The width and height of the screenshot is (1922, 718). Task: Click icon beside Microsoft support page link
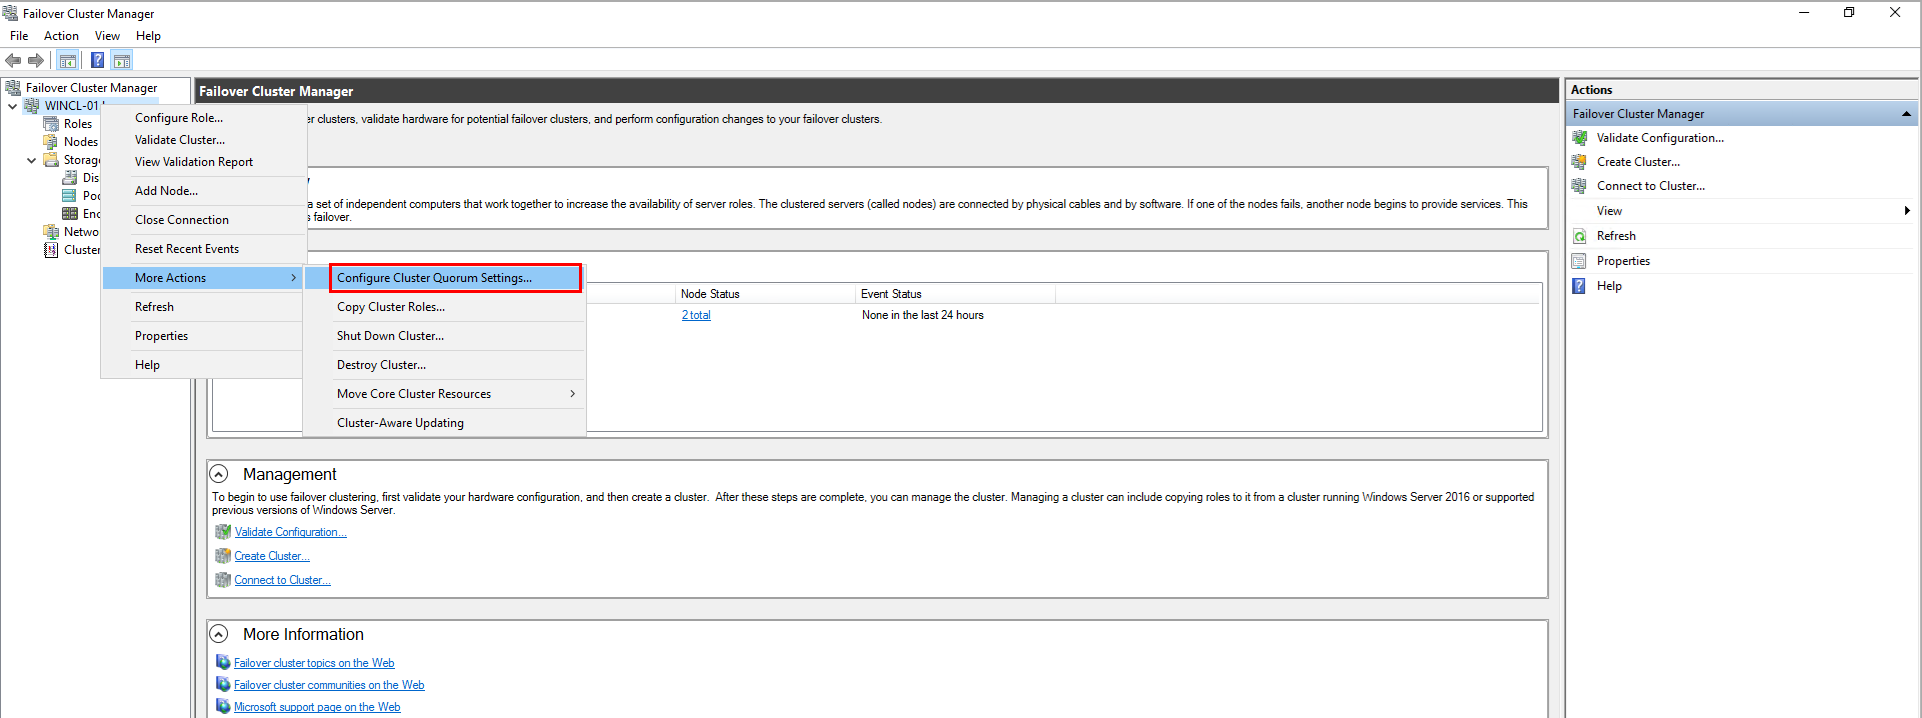click(223, 707)
